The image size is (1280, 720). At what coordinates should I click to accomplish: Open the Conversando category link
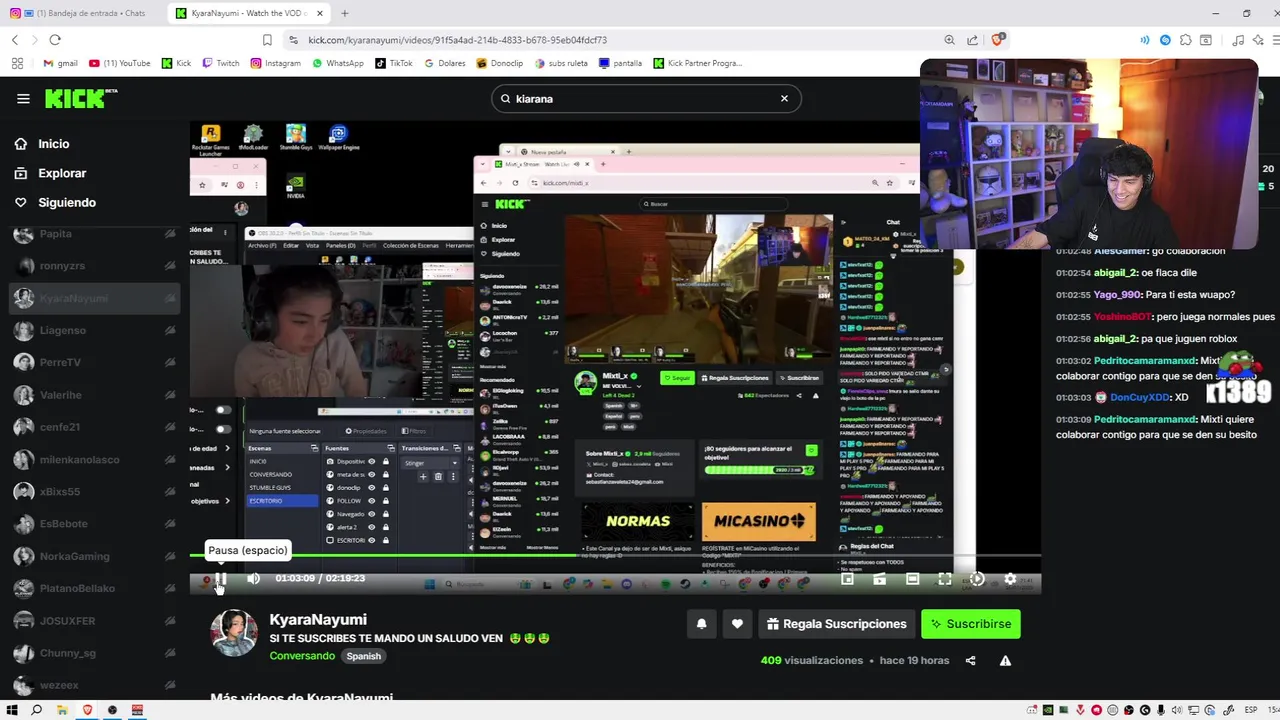[302, 656]
